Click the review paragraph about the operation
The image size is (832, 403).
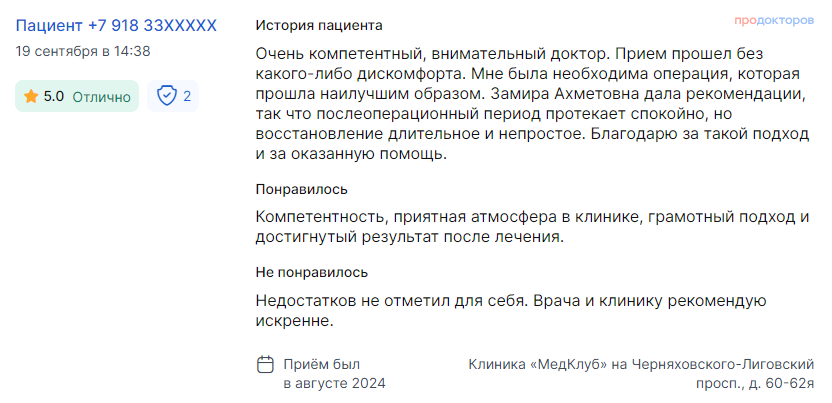pos(532,104)
